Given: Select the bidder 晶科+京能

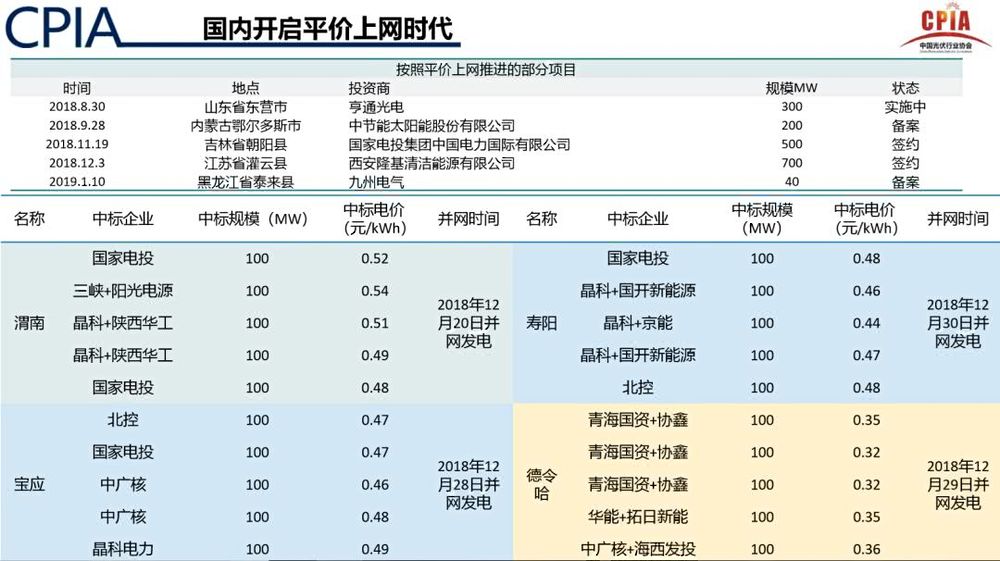Looking at the screenshot, I should coord(638,323).
